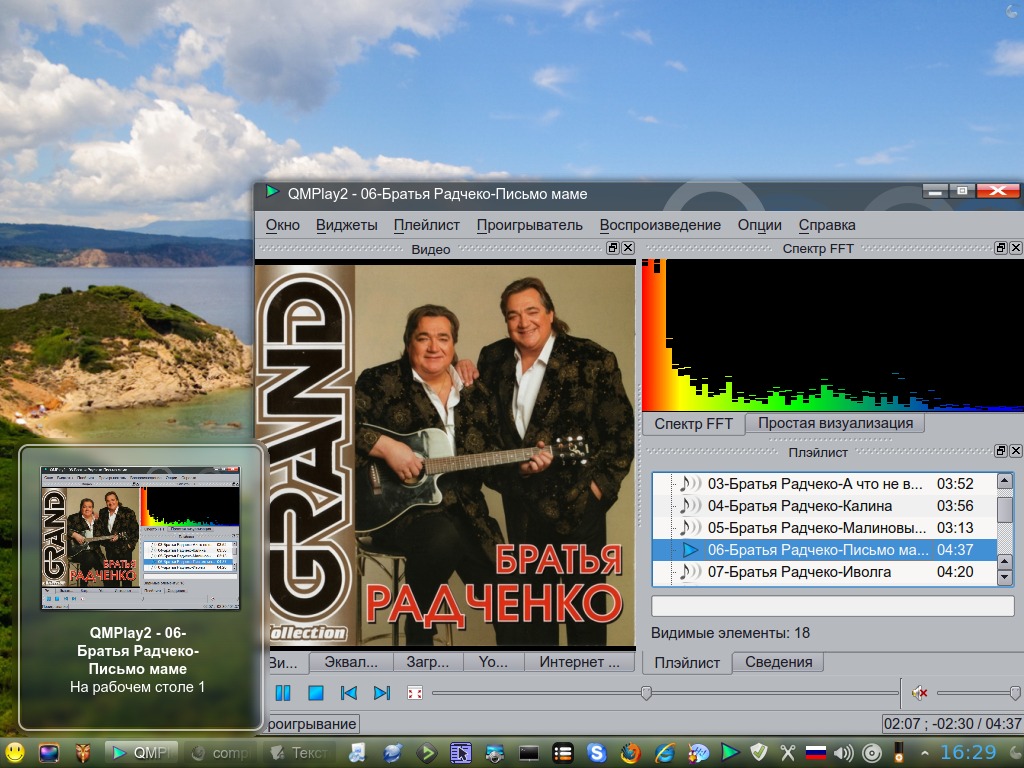Open the Окно menu
This screenshot has width=1024, height=768.
click(x=282, y=225)
